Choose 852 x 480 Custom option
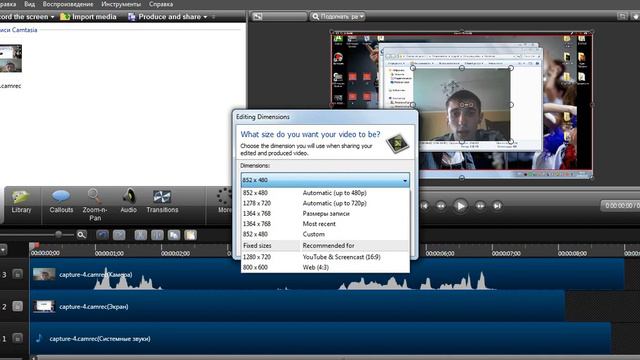Image resolution: width=640 pixels, height=360 pixels. point(325,234)
